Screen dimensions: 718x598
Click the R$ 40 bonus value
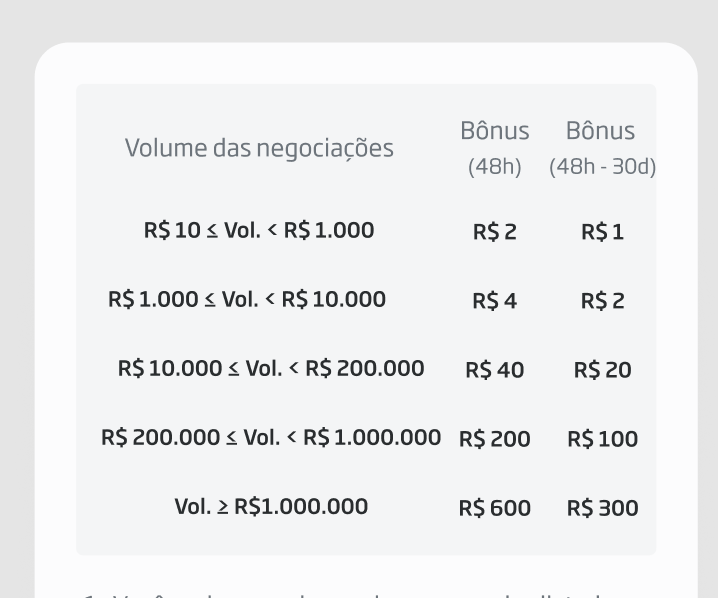pyautogui.click(x=495, y=370)
